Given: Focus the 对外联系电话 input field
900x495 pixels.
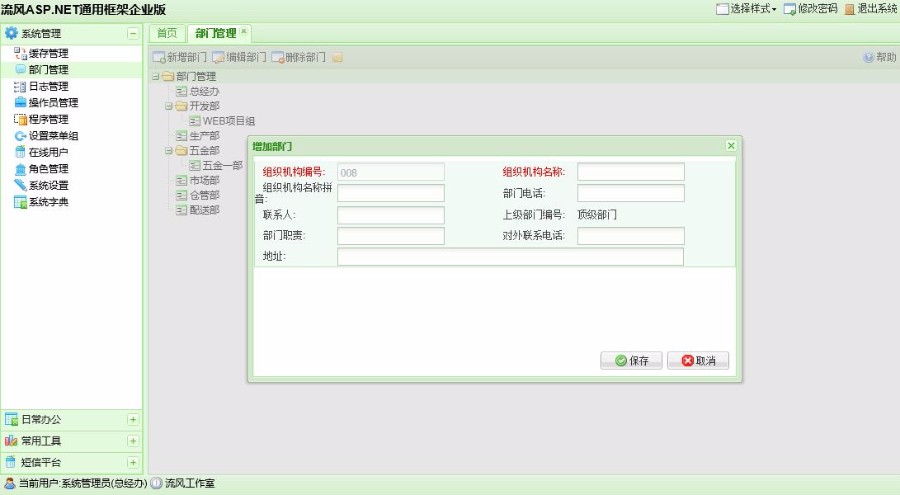Looking at the screenshot, I should click(631, 235).
